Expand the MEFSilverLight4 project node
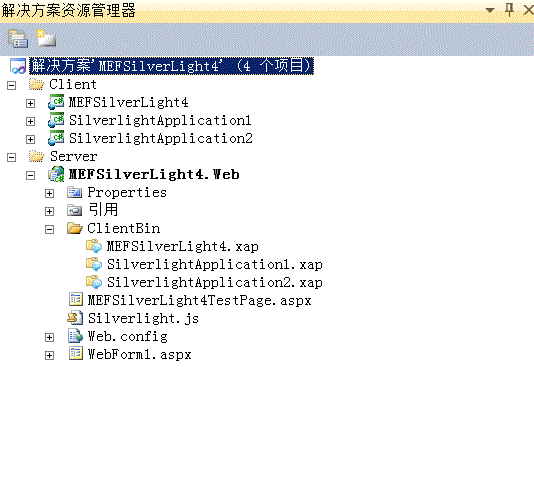The height and width of the screenshot is (478, 534). pyautogui.click(x=31, y=103)
